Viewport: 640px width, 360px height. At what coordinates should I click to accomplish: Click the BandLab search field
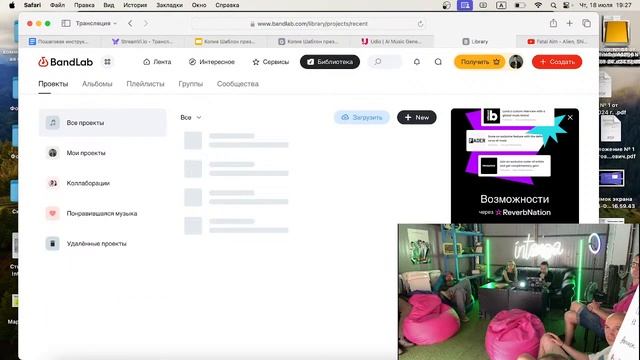385,62
